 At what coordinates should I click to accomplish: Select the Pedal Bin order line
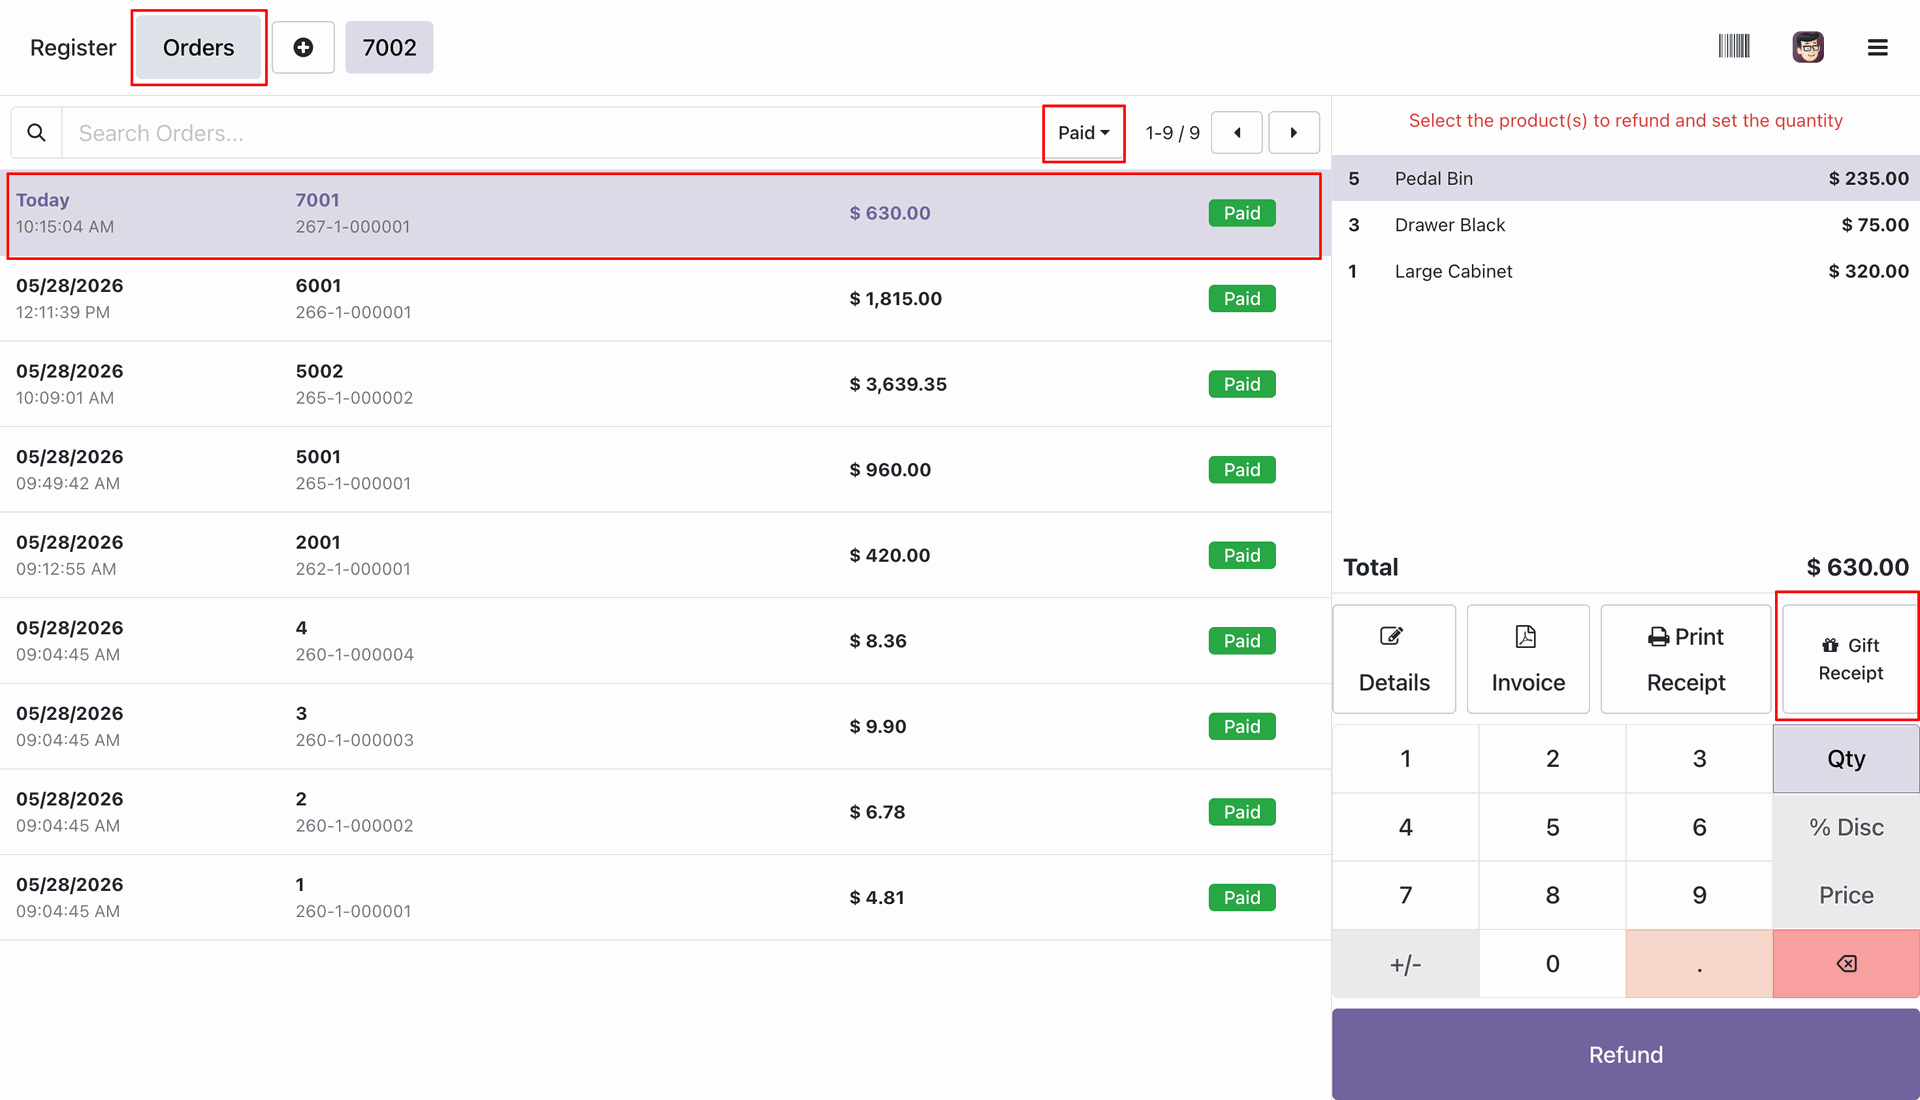(x=1626, y=178)
